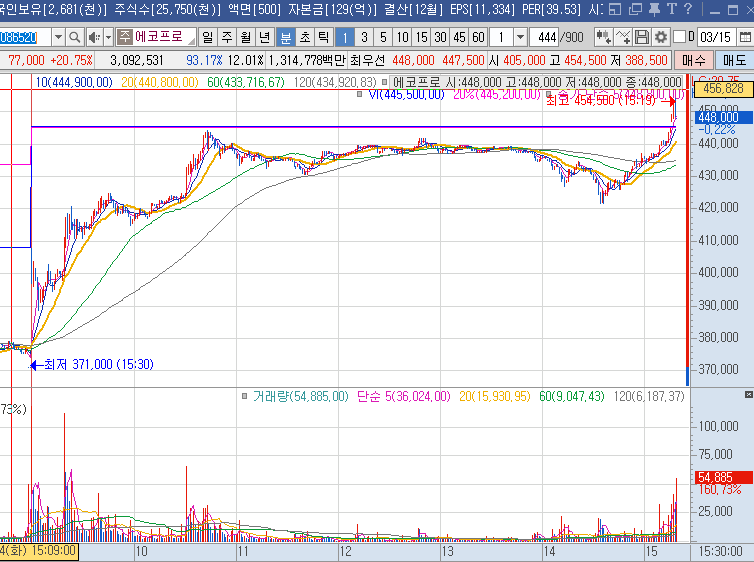Select the 일 daily chart period

coord(208,37)
